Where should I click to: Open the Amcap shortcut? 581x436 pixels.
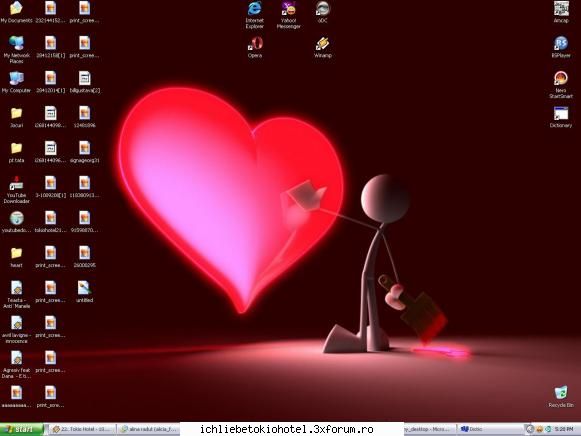pos(561,12)
